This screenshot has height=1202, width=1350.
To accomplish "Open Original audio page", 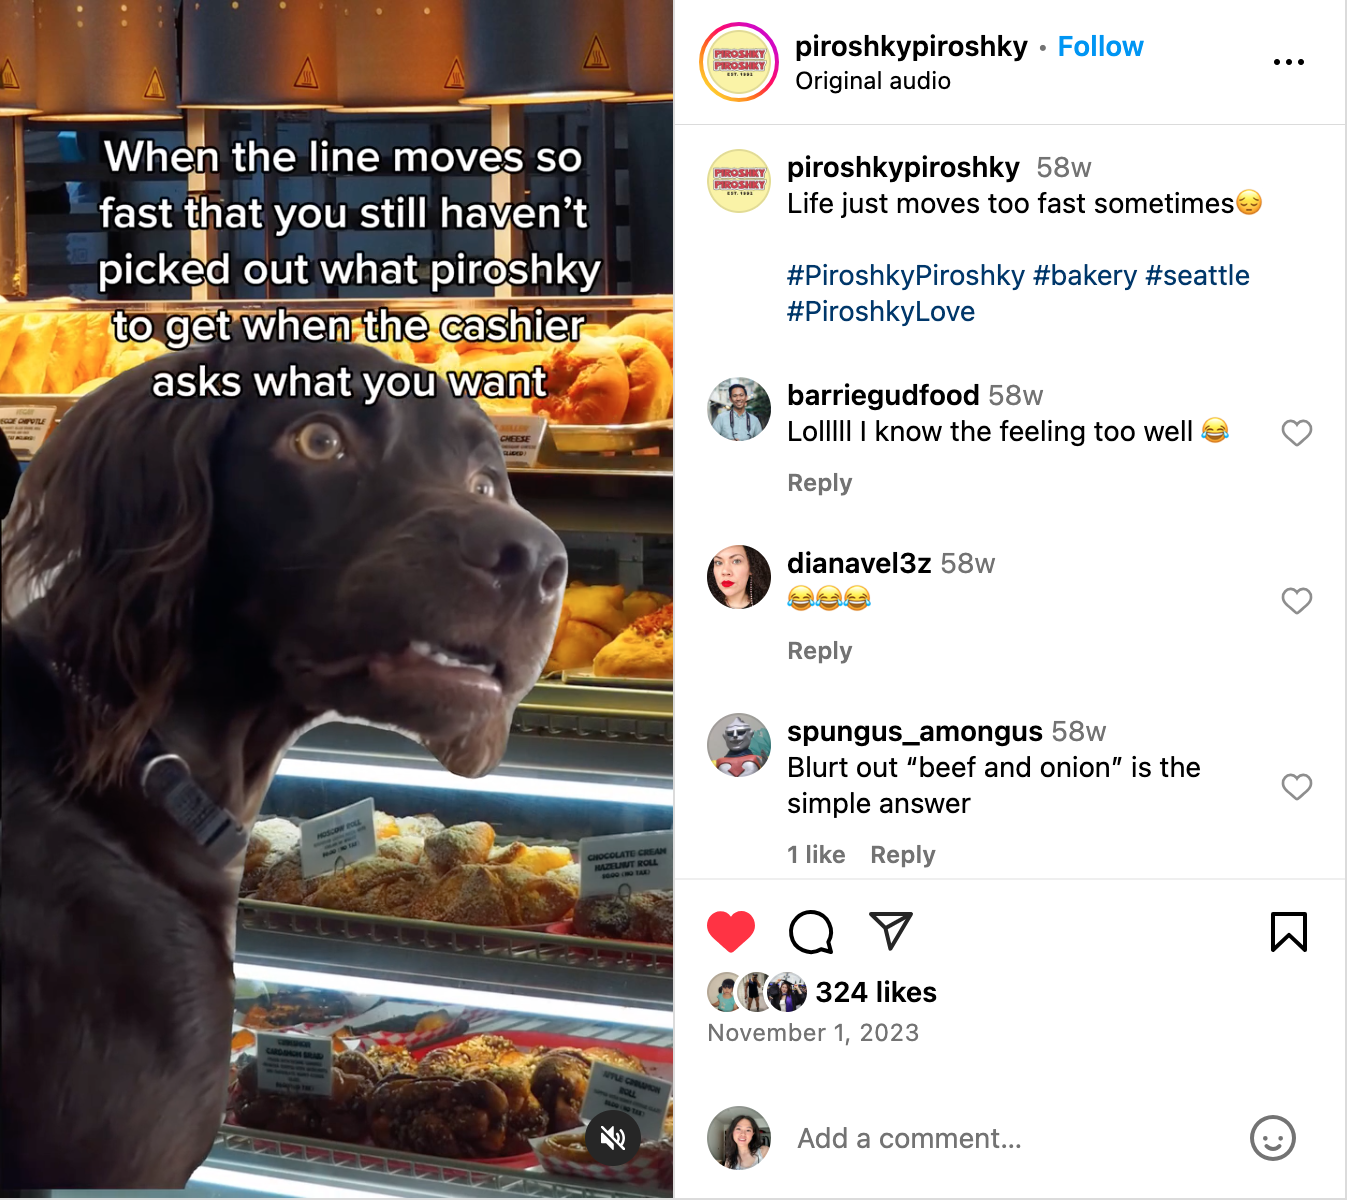I will 872,81.
